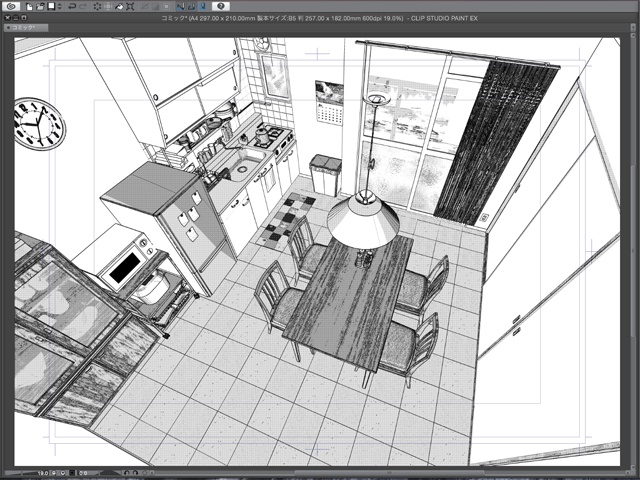Zoom out using the status bar icon

[54, 473]
